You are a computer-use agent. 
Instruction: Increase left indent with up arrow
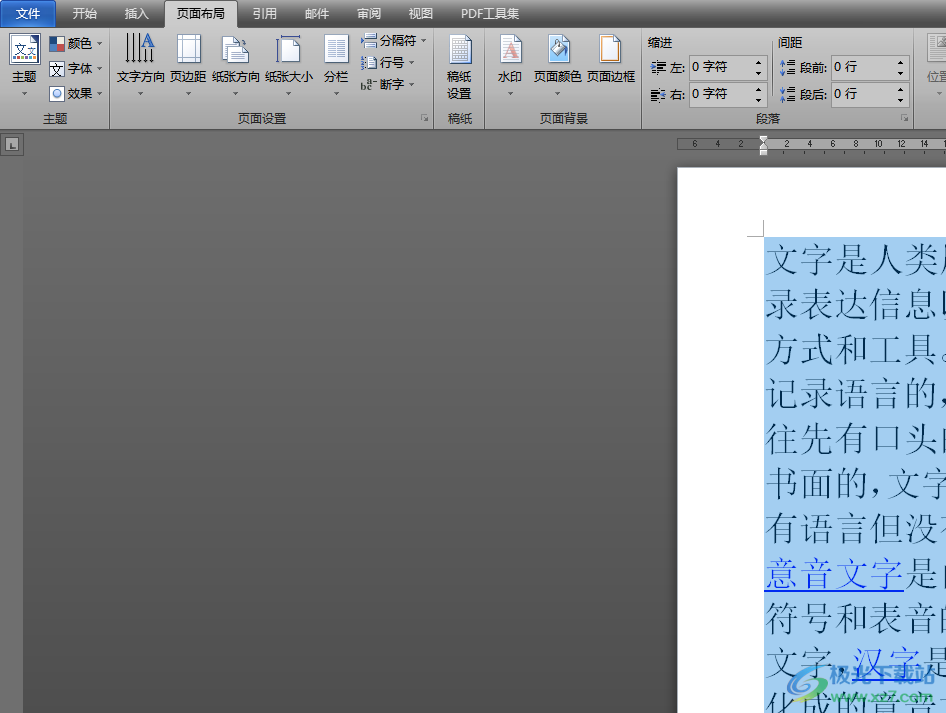pyautogui.click(x=758, y=62)
